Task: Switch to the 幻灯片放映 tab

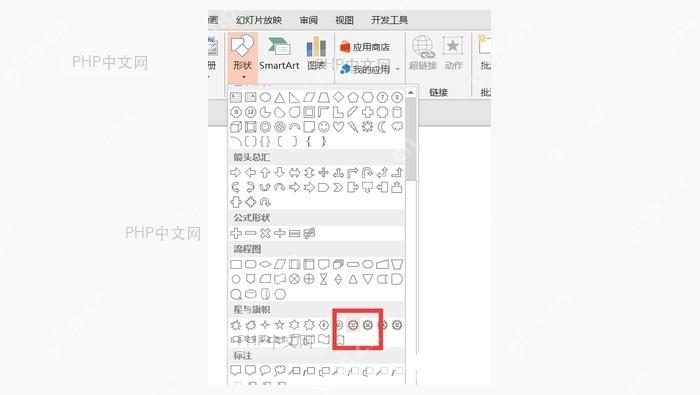Action: [x=259, y=20]
